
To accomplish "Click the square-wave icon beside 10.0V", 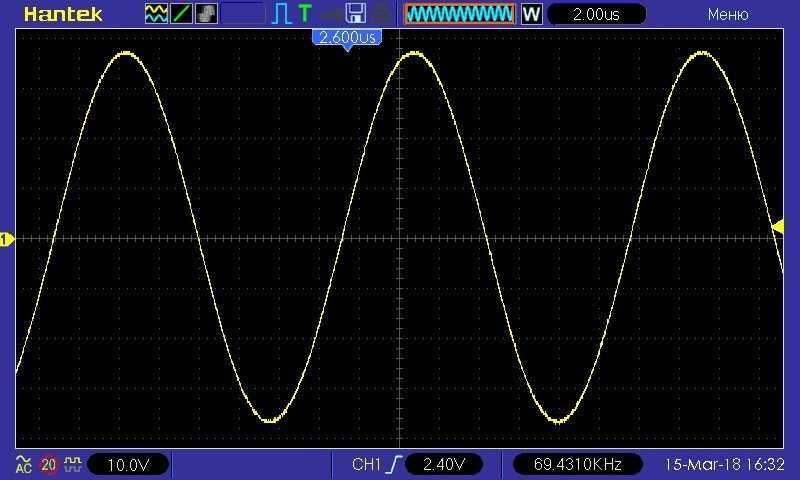I will (x=73, y=464).
